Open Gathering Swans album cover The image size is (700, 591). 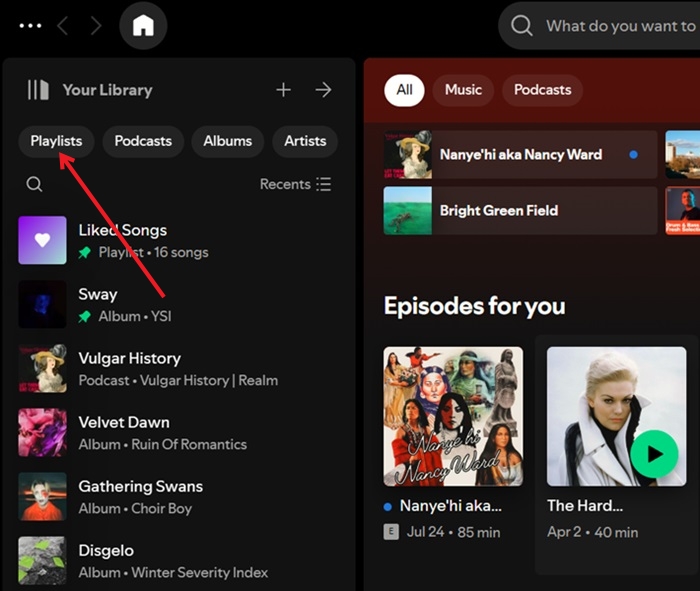point(42,496)
